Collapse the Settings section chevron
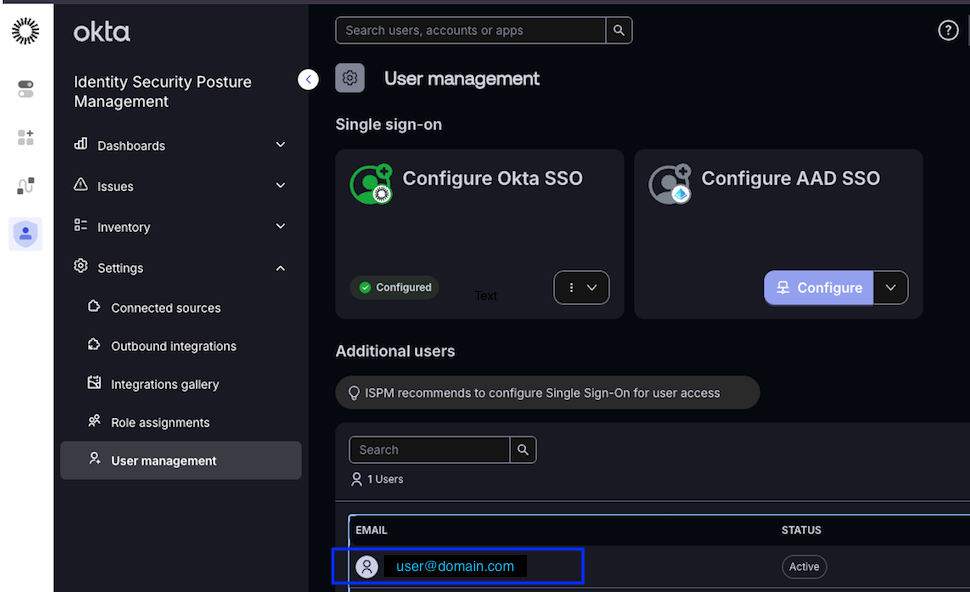Viewport: 970px width, 592px height. (280, 268)
